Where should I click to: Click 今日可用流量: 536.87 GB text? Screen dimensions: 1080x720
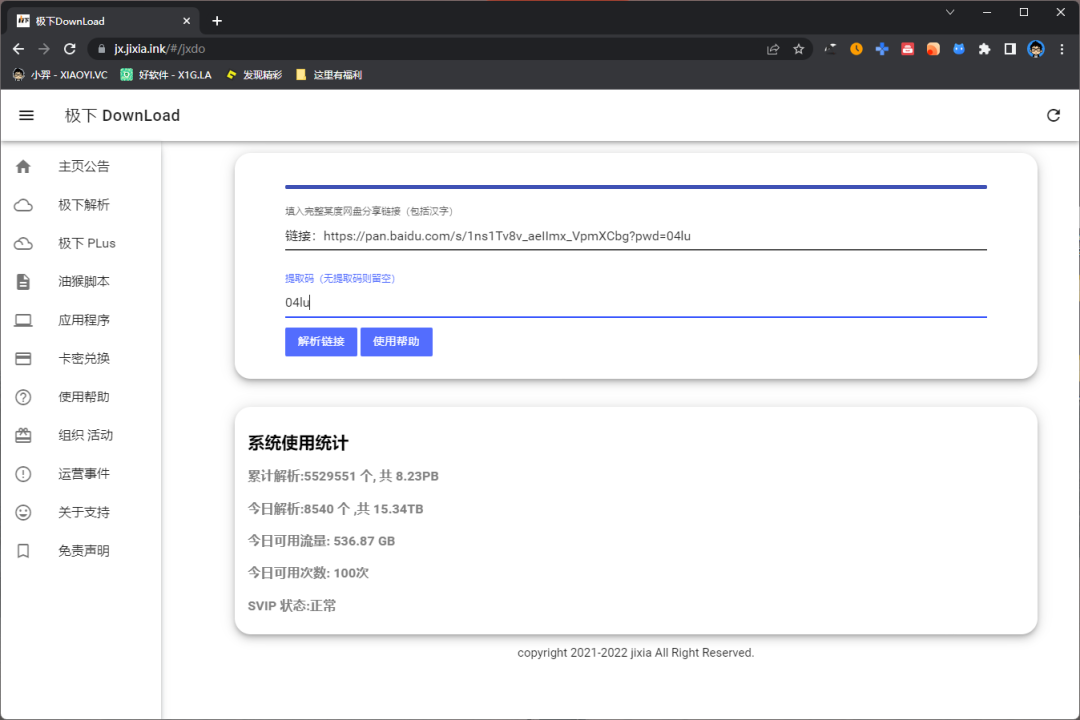tap(321, 541)
